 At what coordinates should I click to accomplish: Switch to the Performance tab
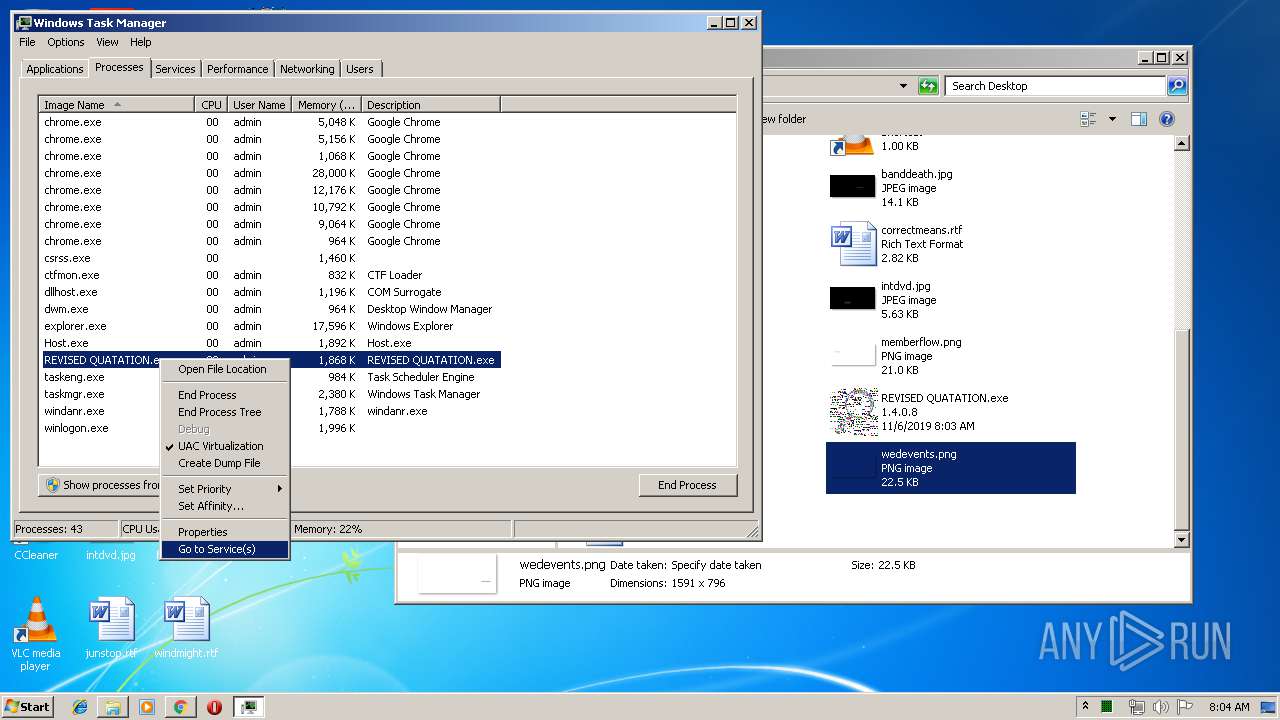(237, 69)
